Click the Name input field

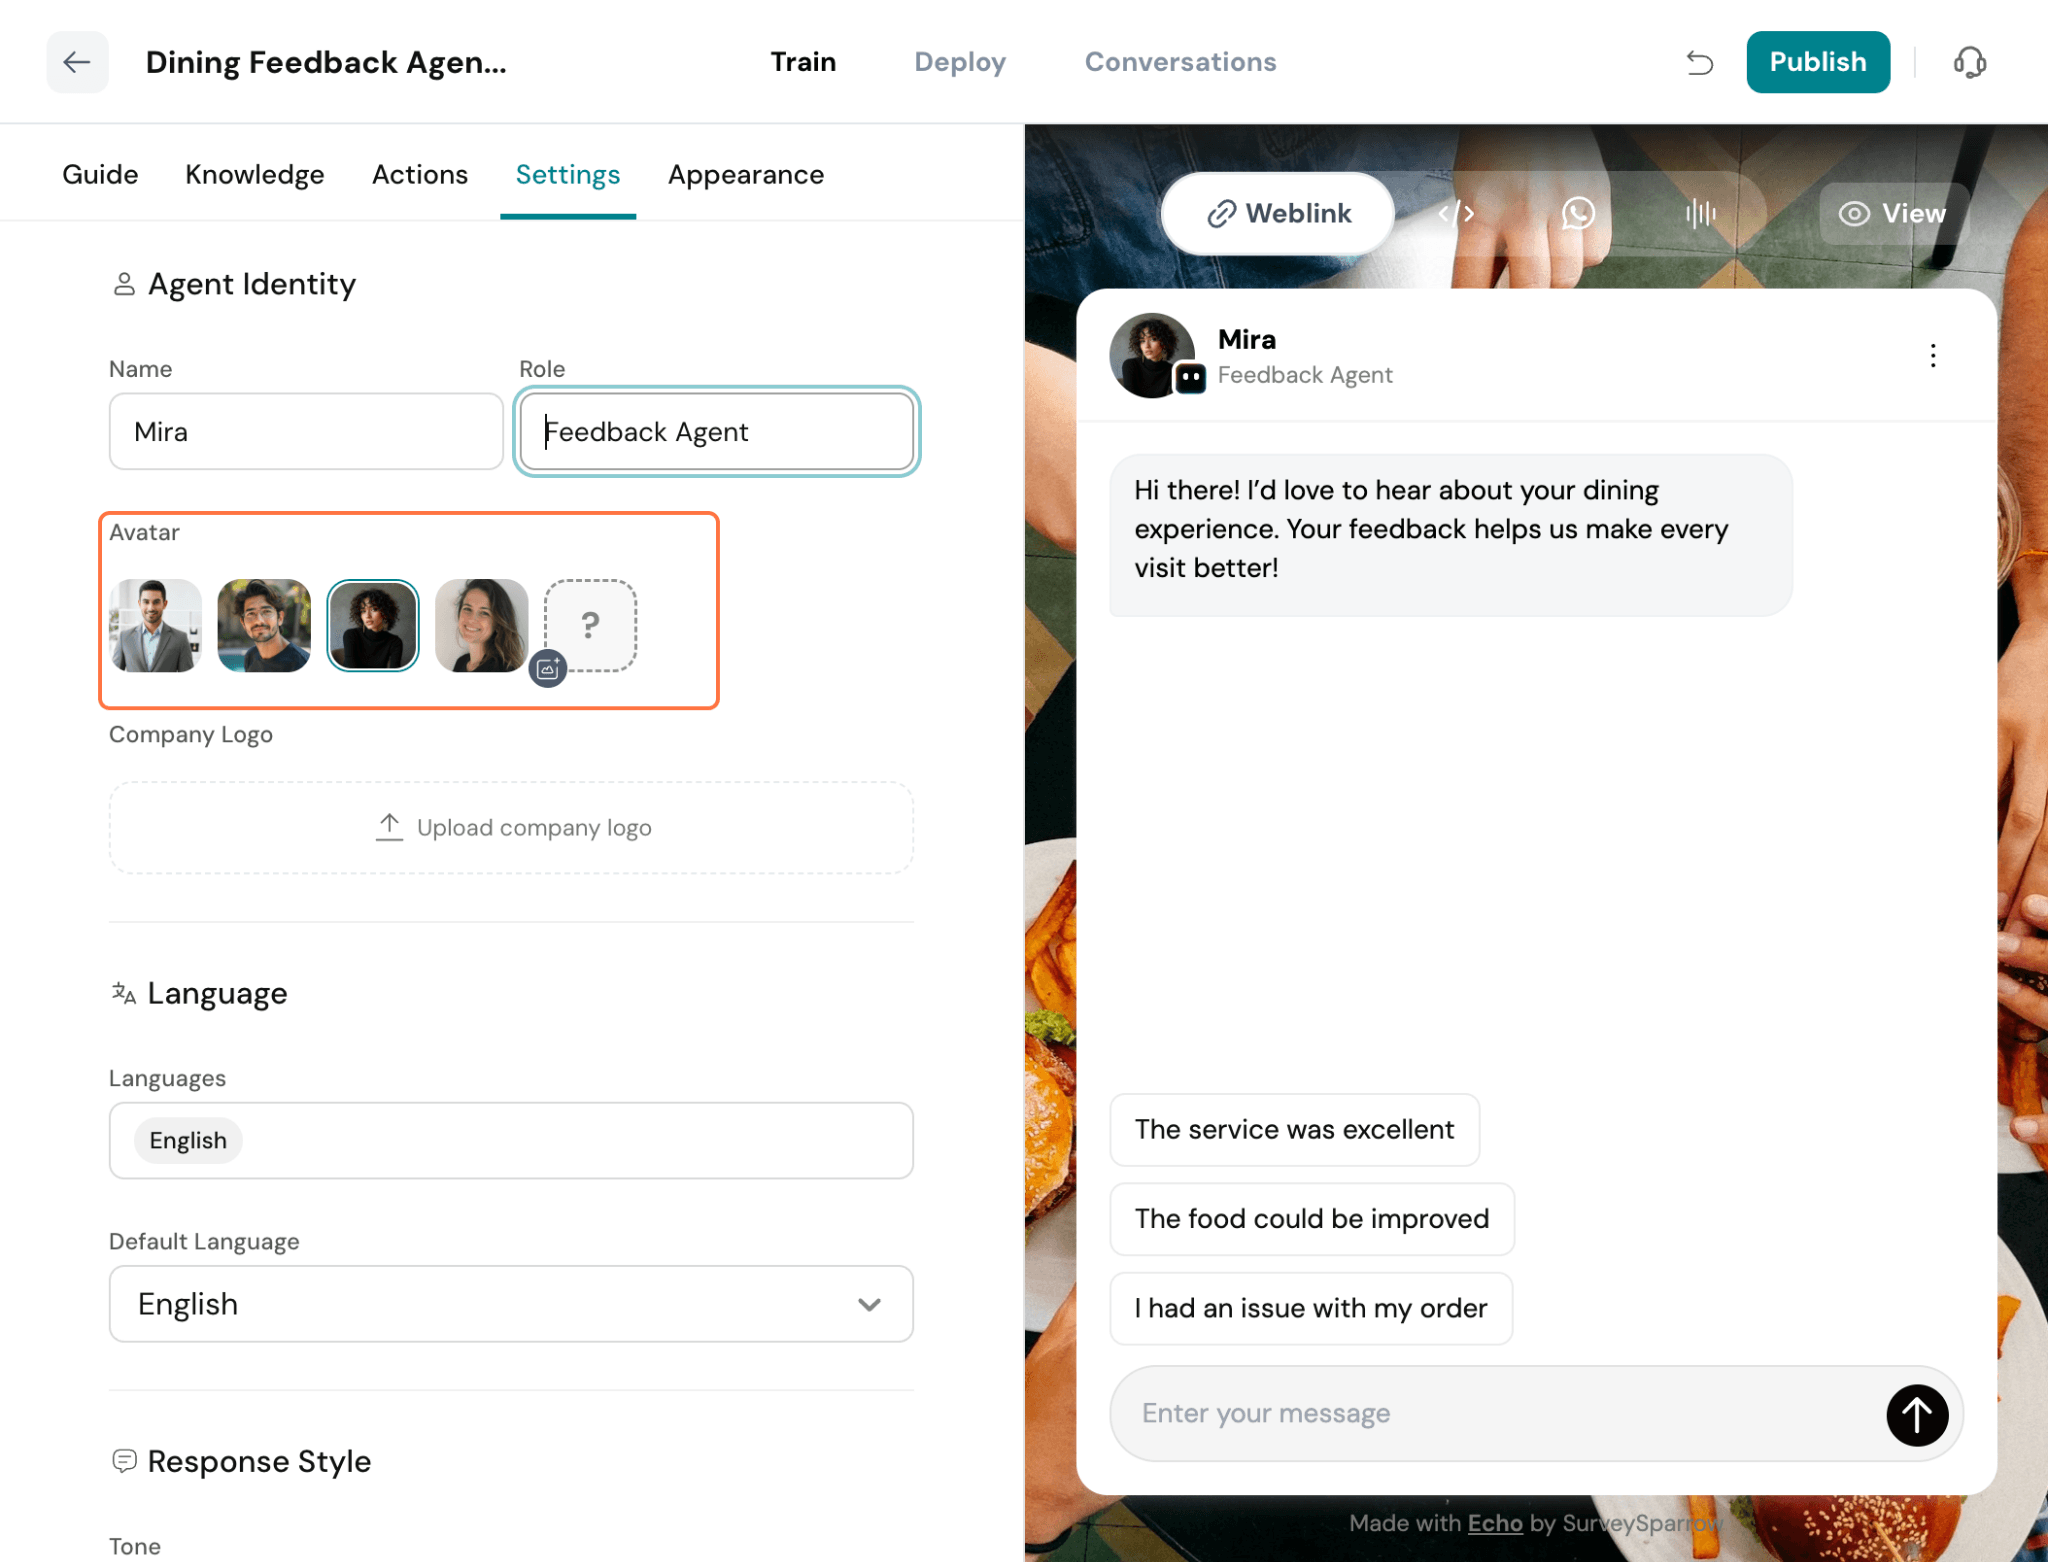click(x=306, y=431)
